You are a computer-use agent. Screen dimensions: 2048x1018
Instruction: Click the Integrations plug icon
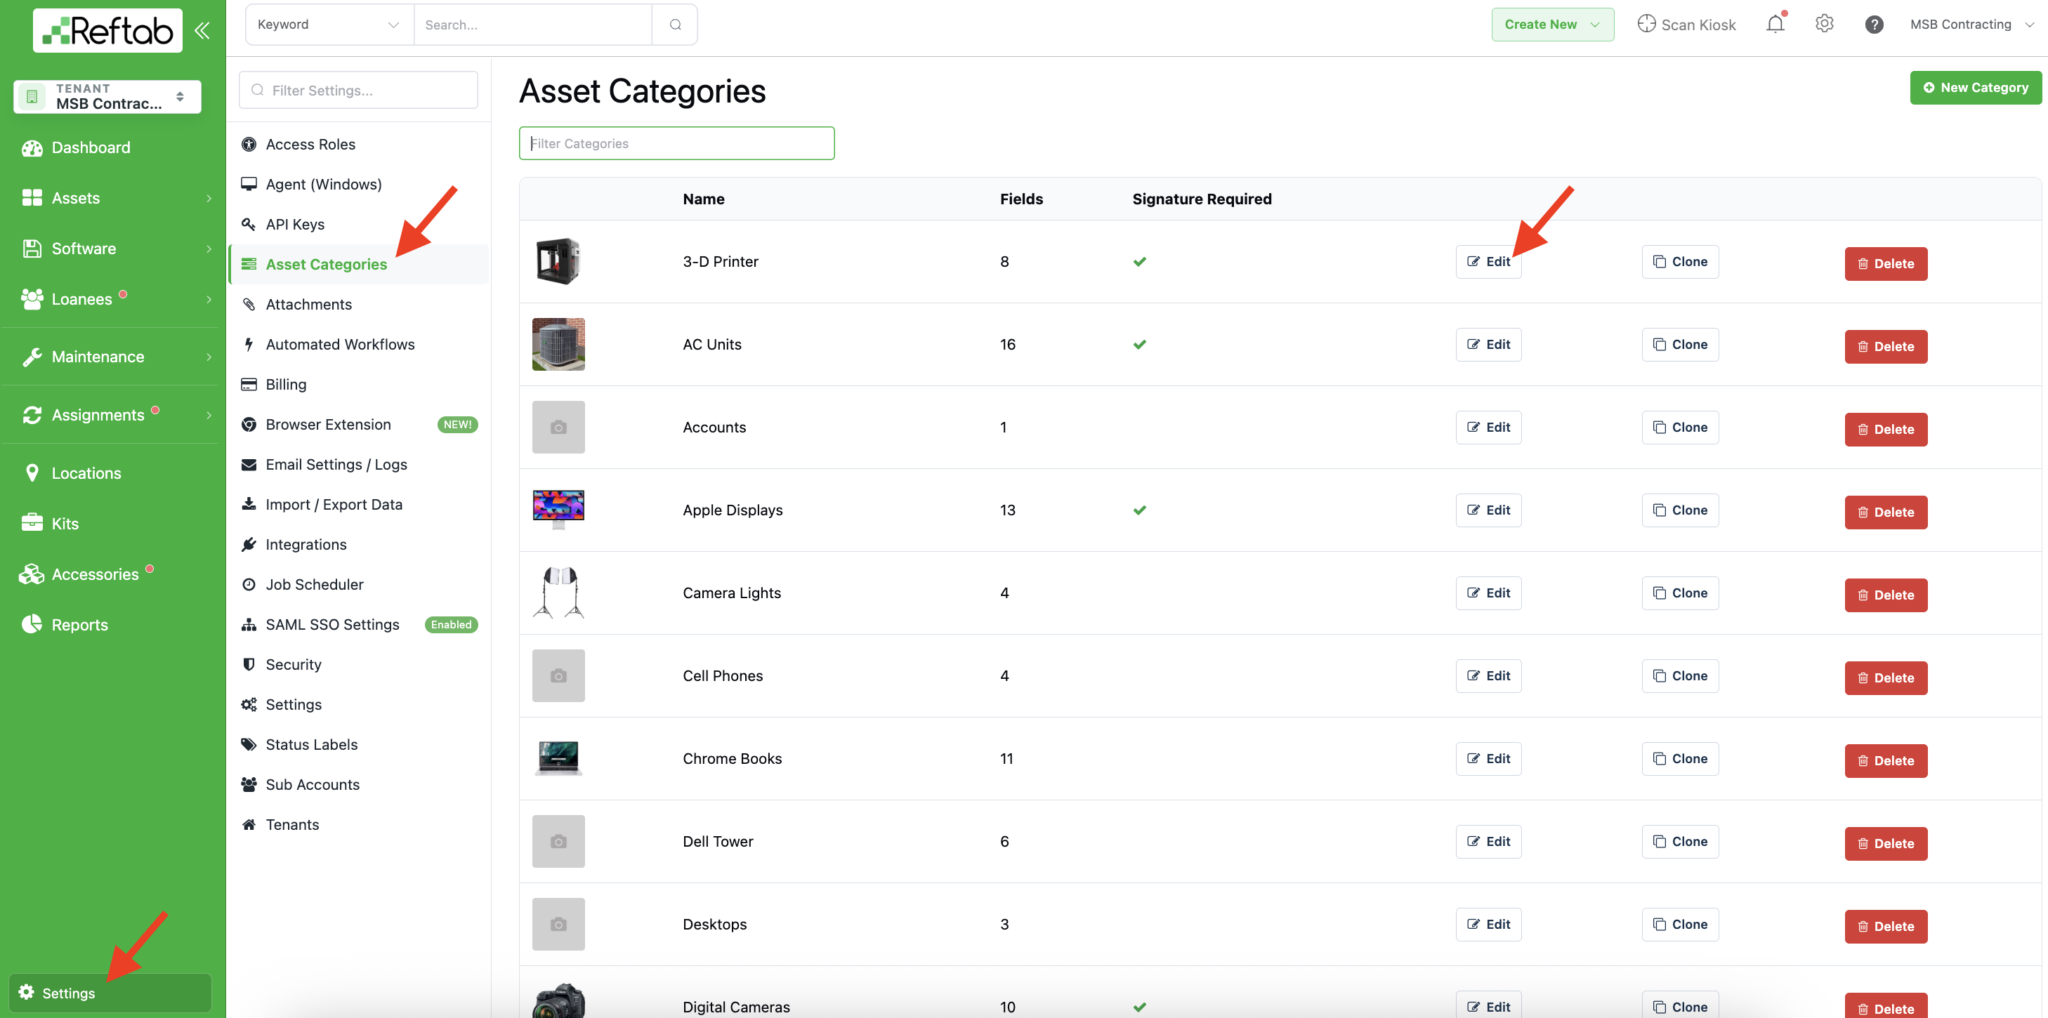[x=249, y=544]
